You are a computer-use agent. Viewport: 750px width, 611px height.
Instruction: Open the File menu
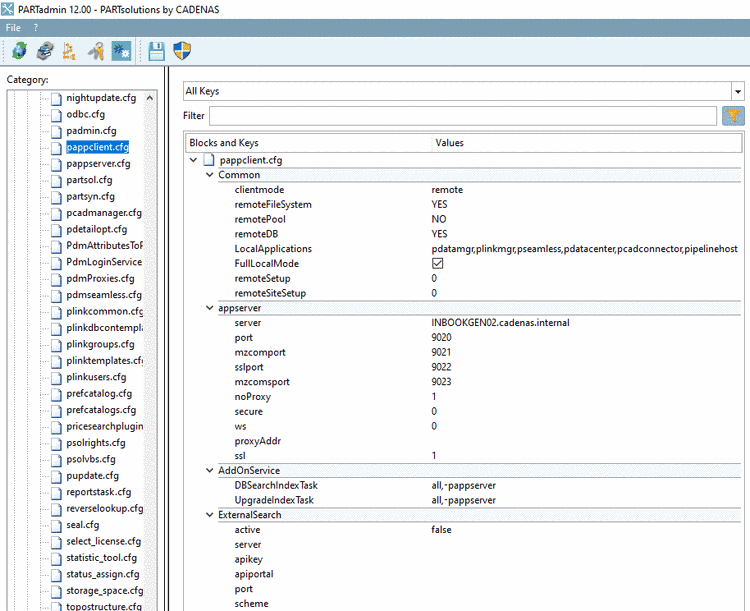click(13, 27)
